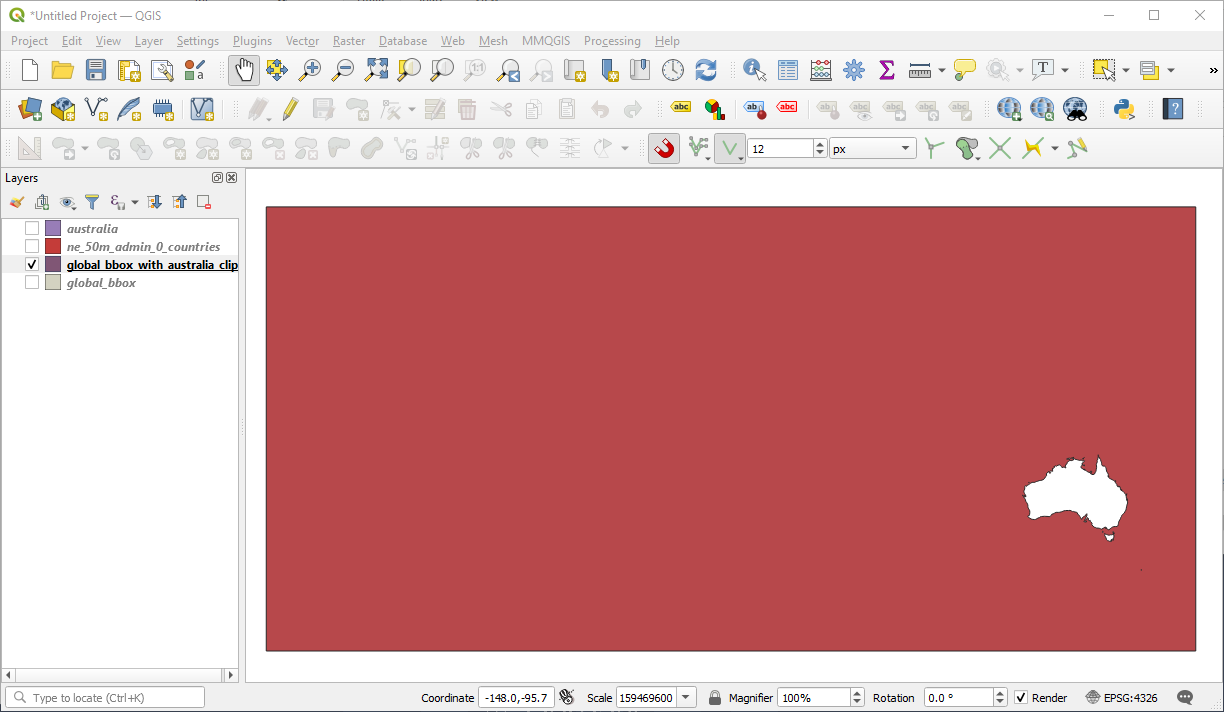Close the Layers panel
The height and width of the screenshot is (712, 1224).
232,178
